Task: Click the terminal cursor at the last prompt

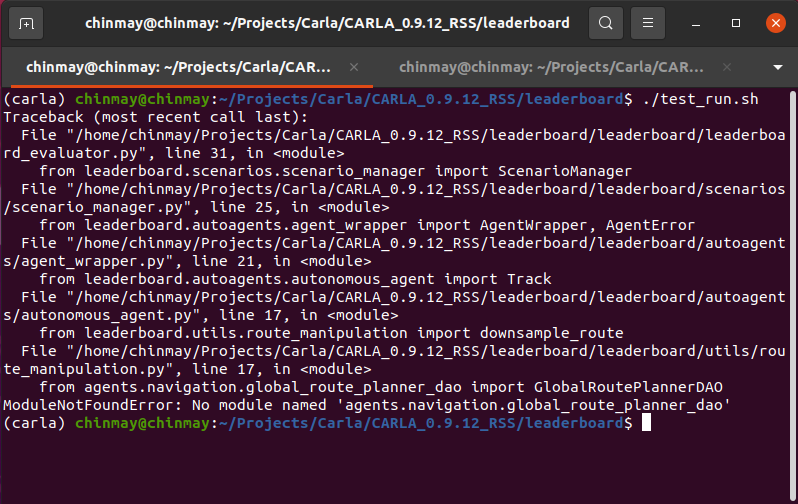Action: click(x=646, y=423)
